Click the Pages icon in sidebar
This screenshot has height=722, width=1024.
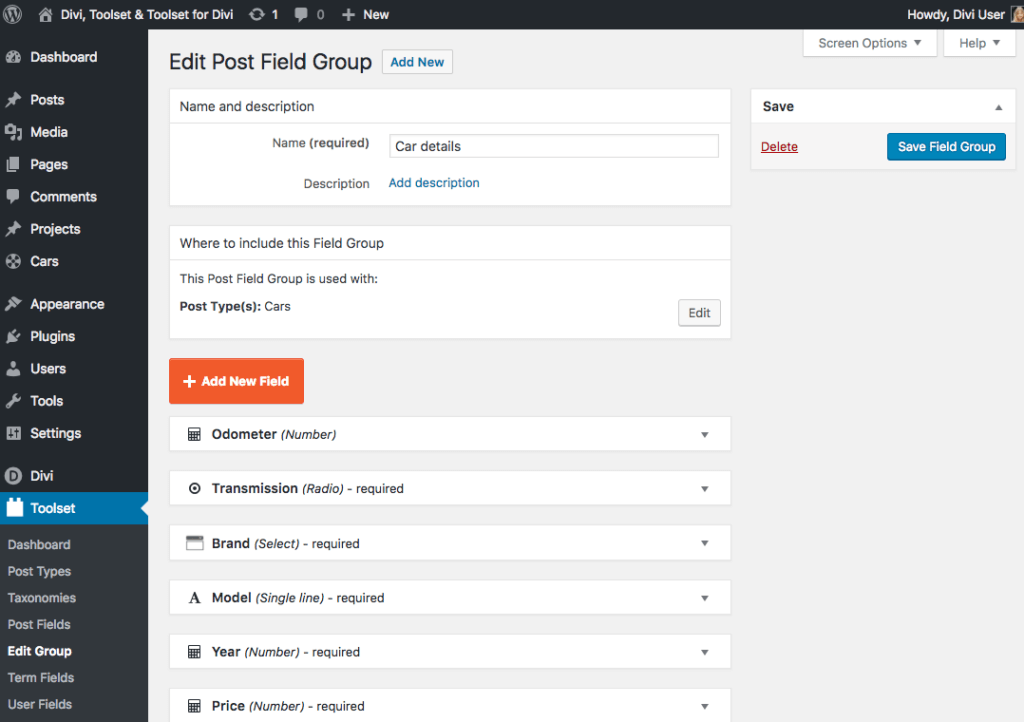click(x=14, y=165)
